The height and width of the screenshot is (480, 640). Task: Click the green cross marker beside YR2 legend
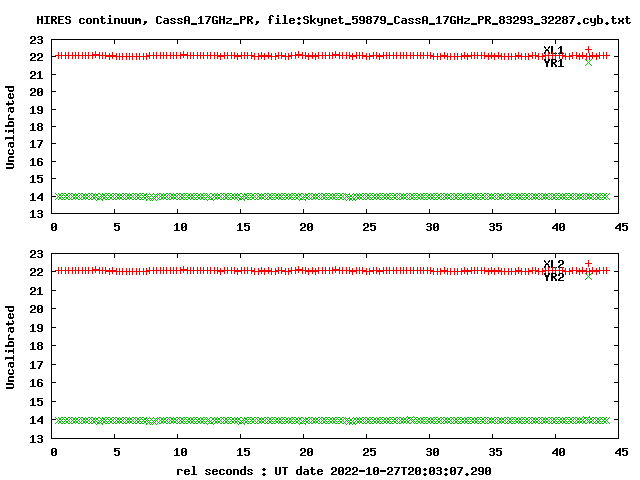point(588,276)
